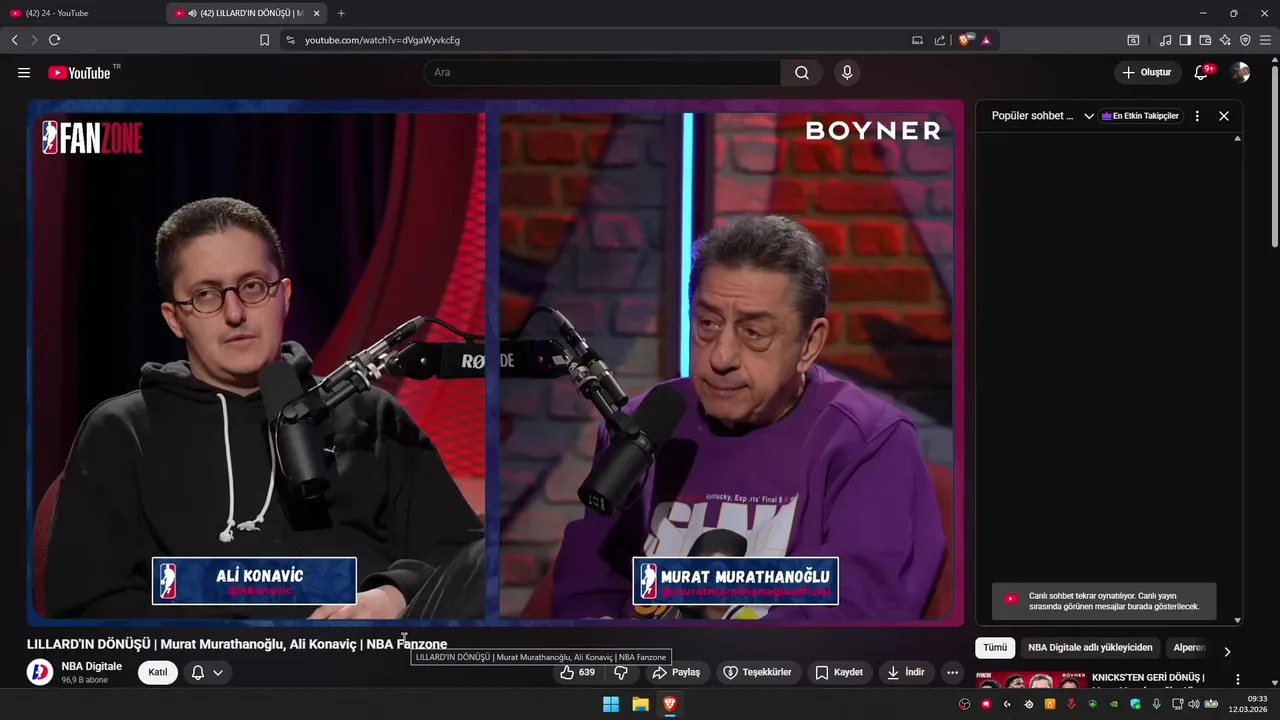Open Brave Rewards triangle icon

(x=986, y=40)
